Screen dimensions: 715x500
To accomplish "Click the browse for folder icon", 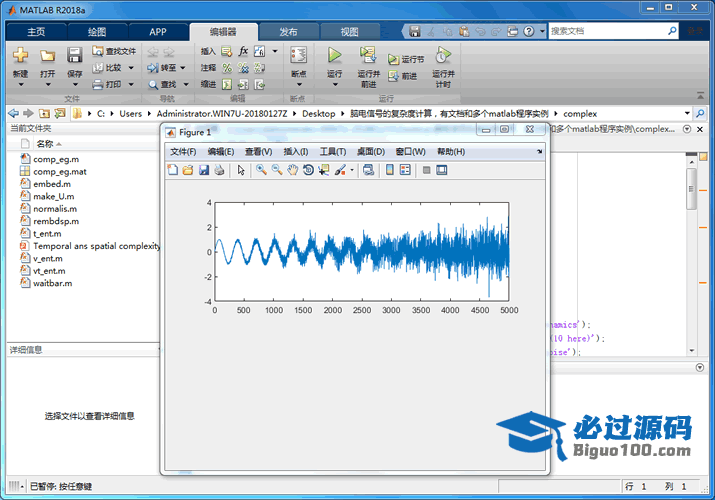I will click(x=60, y=113).
